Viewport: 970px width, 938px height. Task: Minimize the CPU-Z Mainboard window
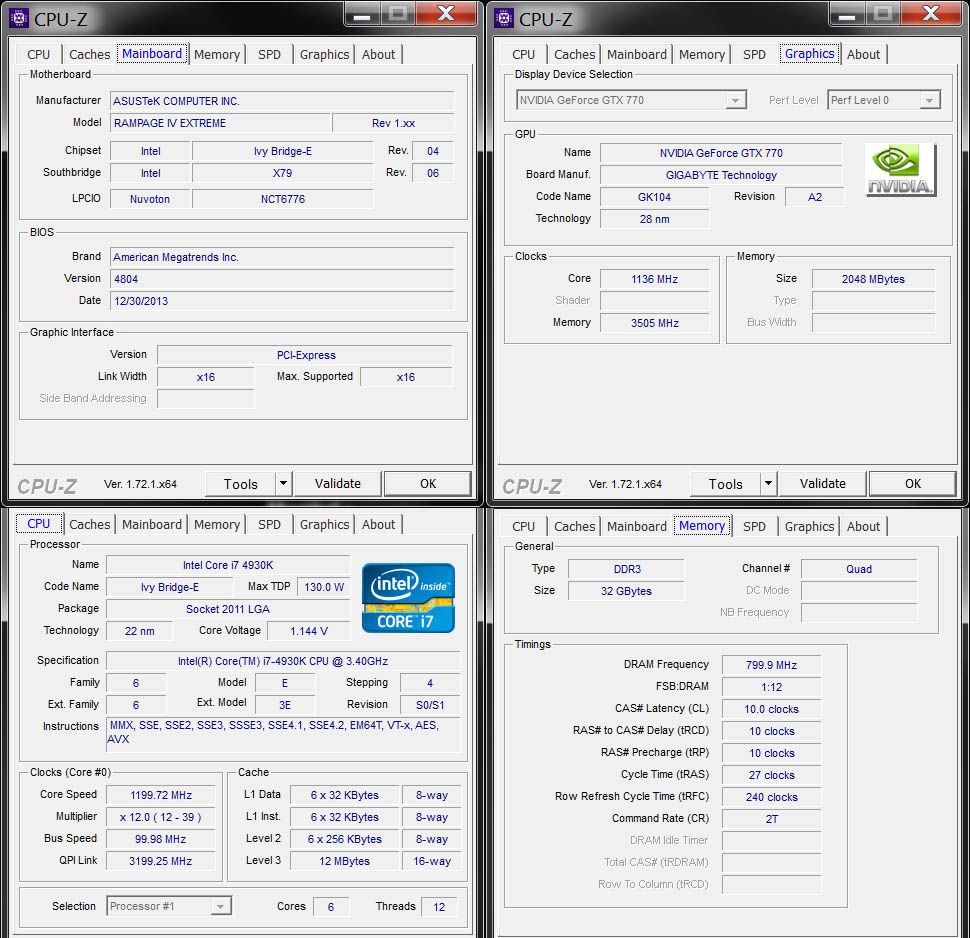pyautogui.click(x=362, y=14)
